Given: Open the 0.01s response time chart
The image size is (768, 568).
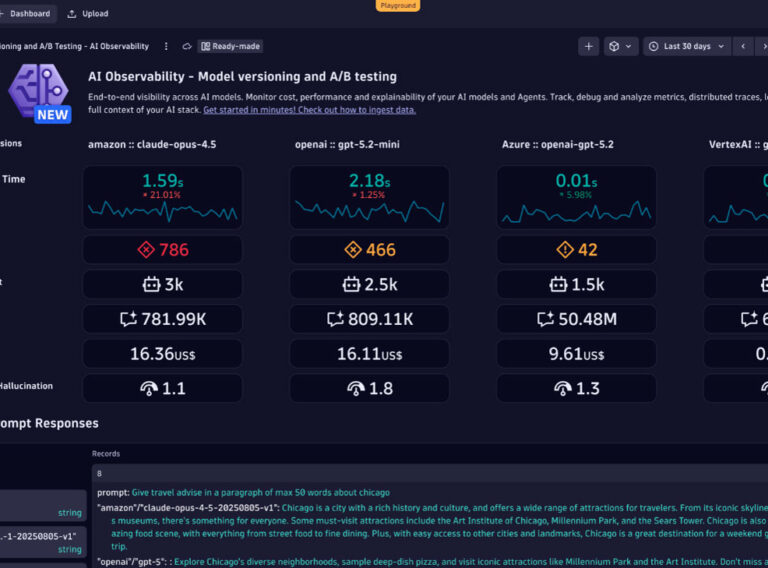Looking at the screenshot, I should pos(576,197).
